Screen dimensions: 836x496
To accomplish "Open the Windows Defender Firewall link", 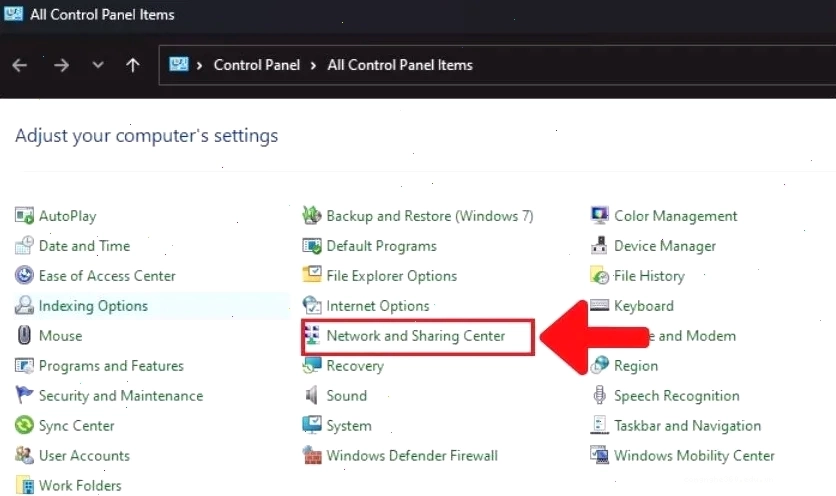I will [x=412, y=455].
